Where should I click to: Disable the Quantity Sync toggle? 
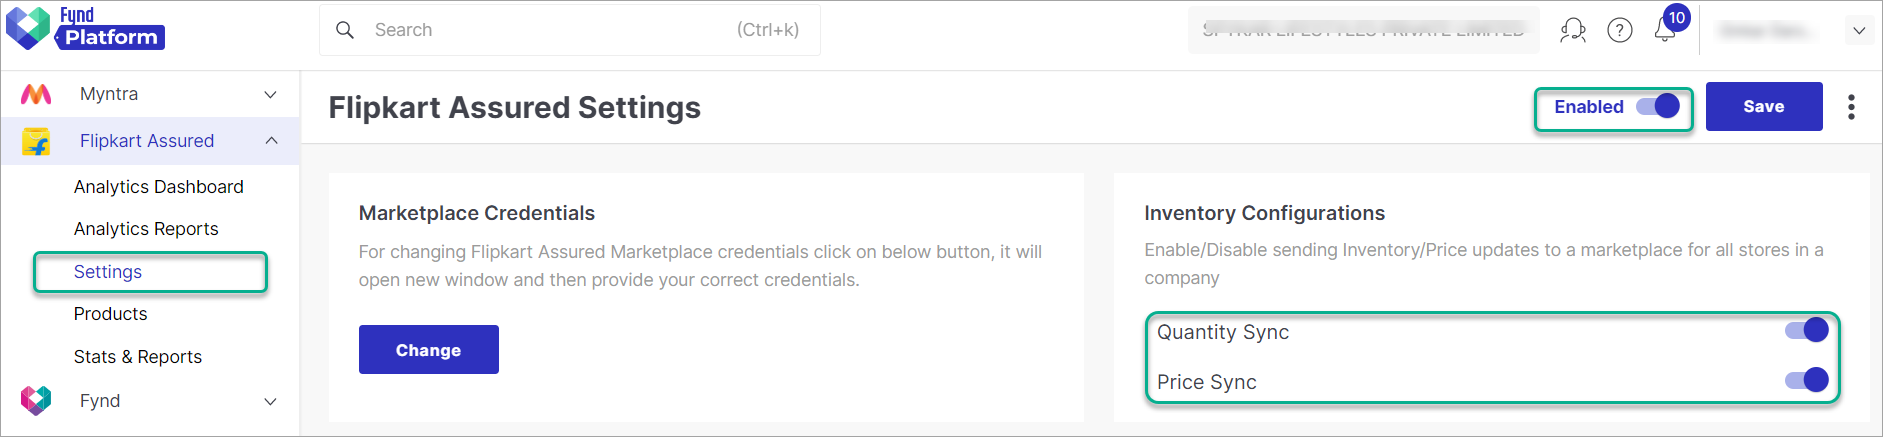coord(1807,331)
